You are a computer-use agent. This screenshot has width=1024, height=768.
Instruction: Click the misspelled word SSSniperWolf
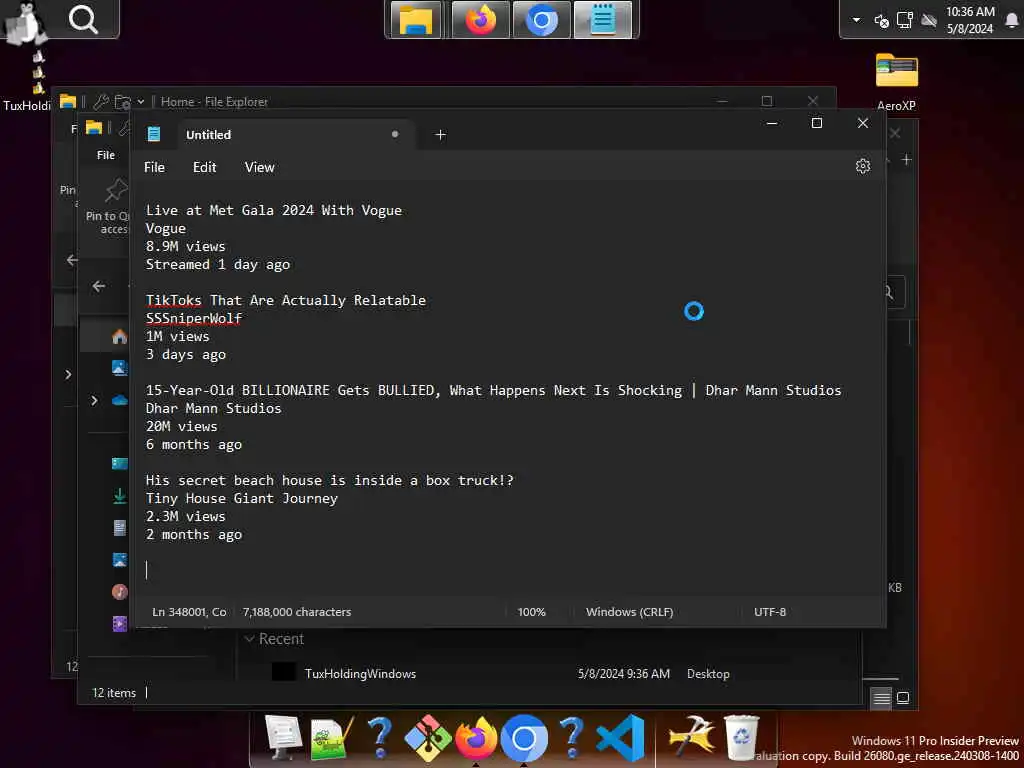(x=193, y=318)
